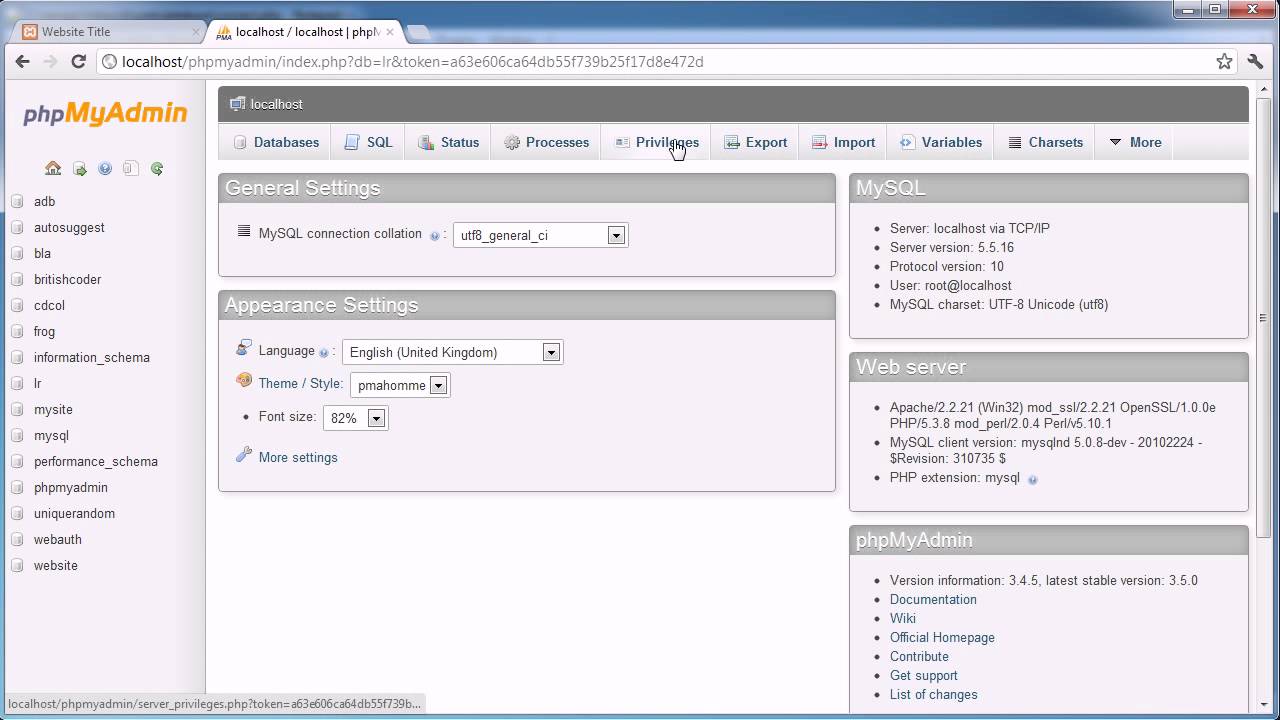Click the green Reload navigation icon

[157, 169]
